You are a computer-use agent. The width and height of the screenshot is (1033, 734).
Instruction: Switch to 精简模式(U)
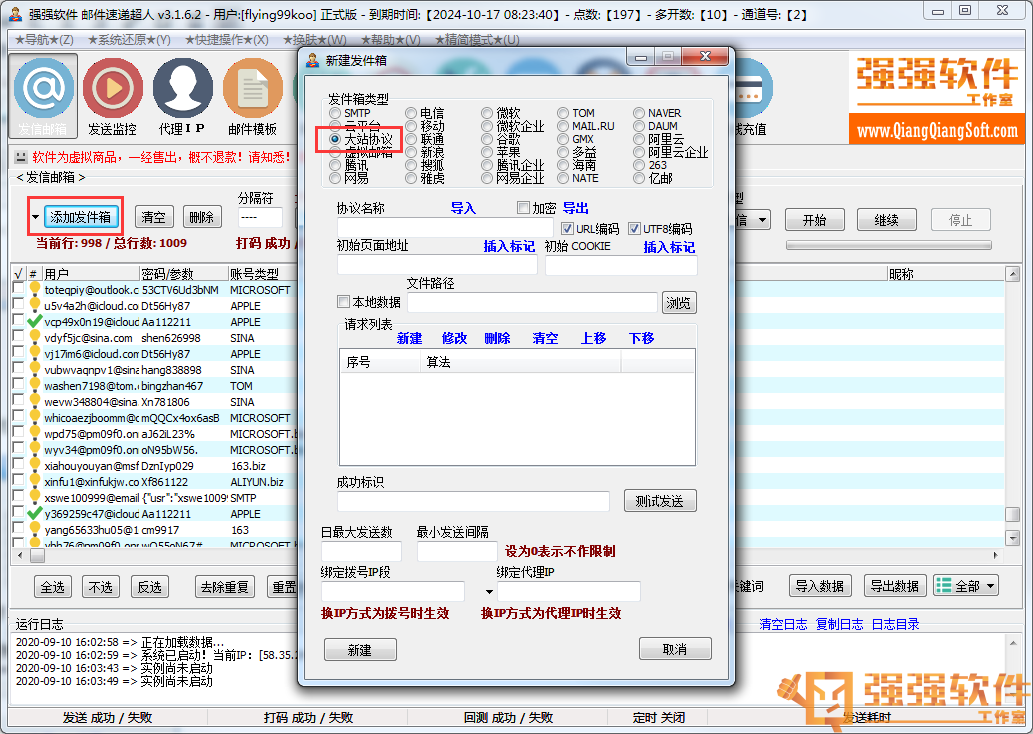click(477, 40)
